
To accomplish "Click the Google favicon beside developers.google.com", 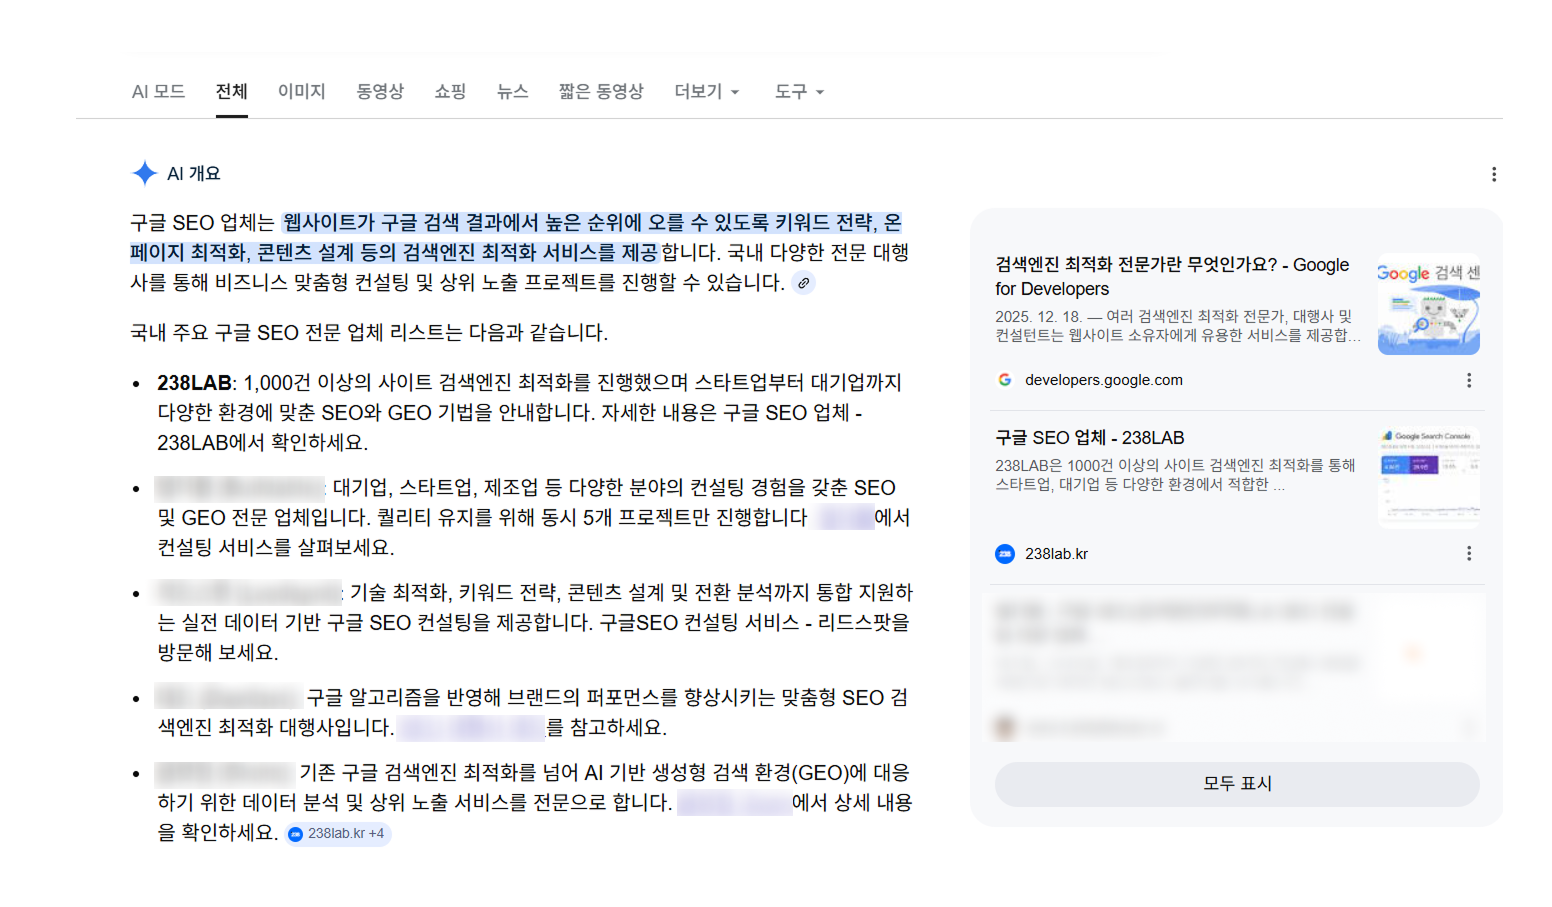I will click(1005, 380).
